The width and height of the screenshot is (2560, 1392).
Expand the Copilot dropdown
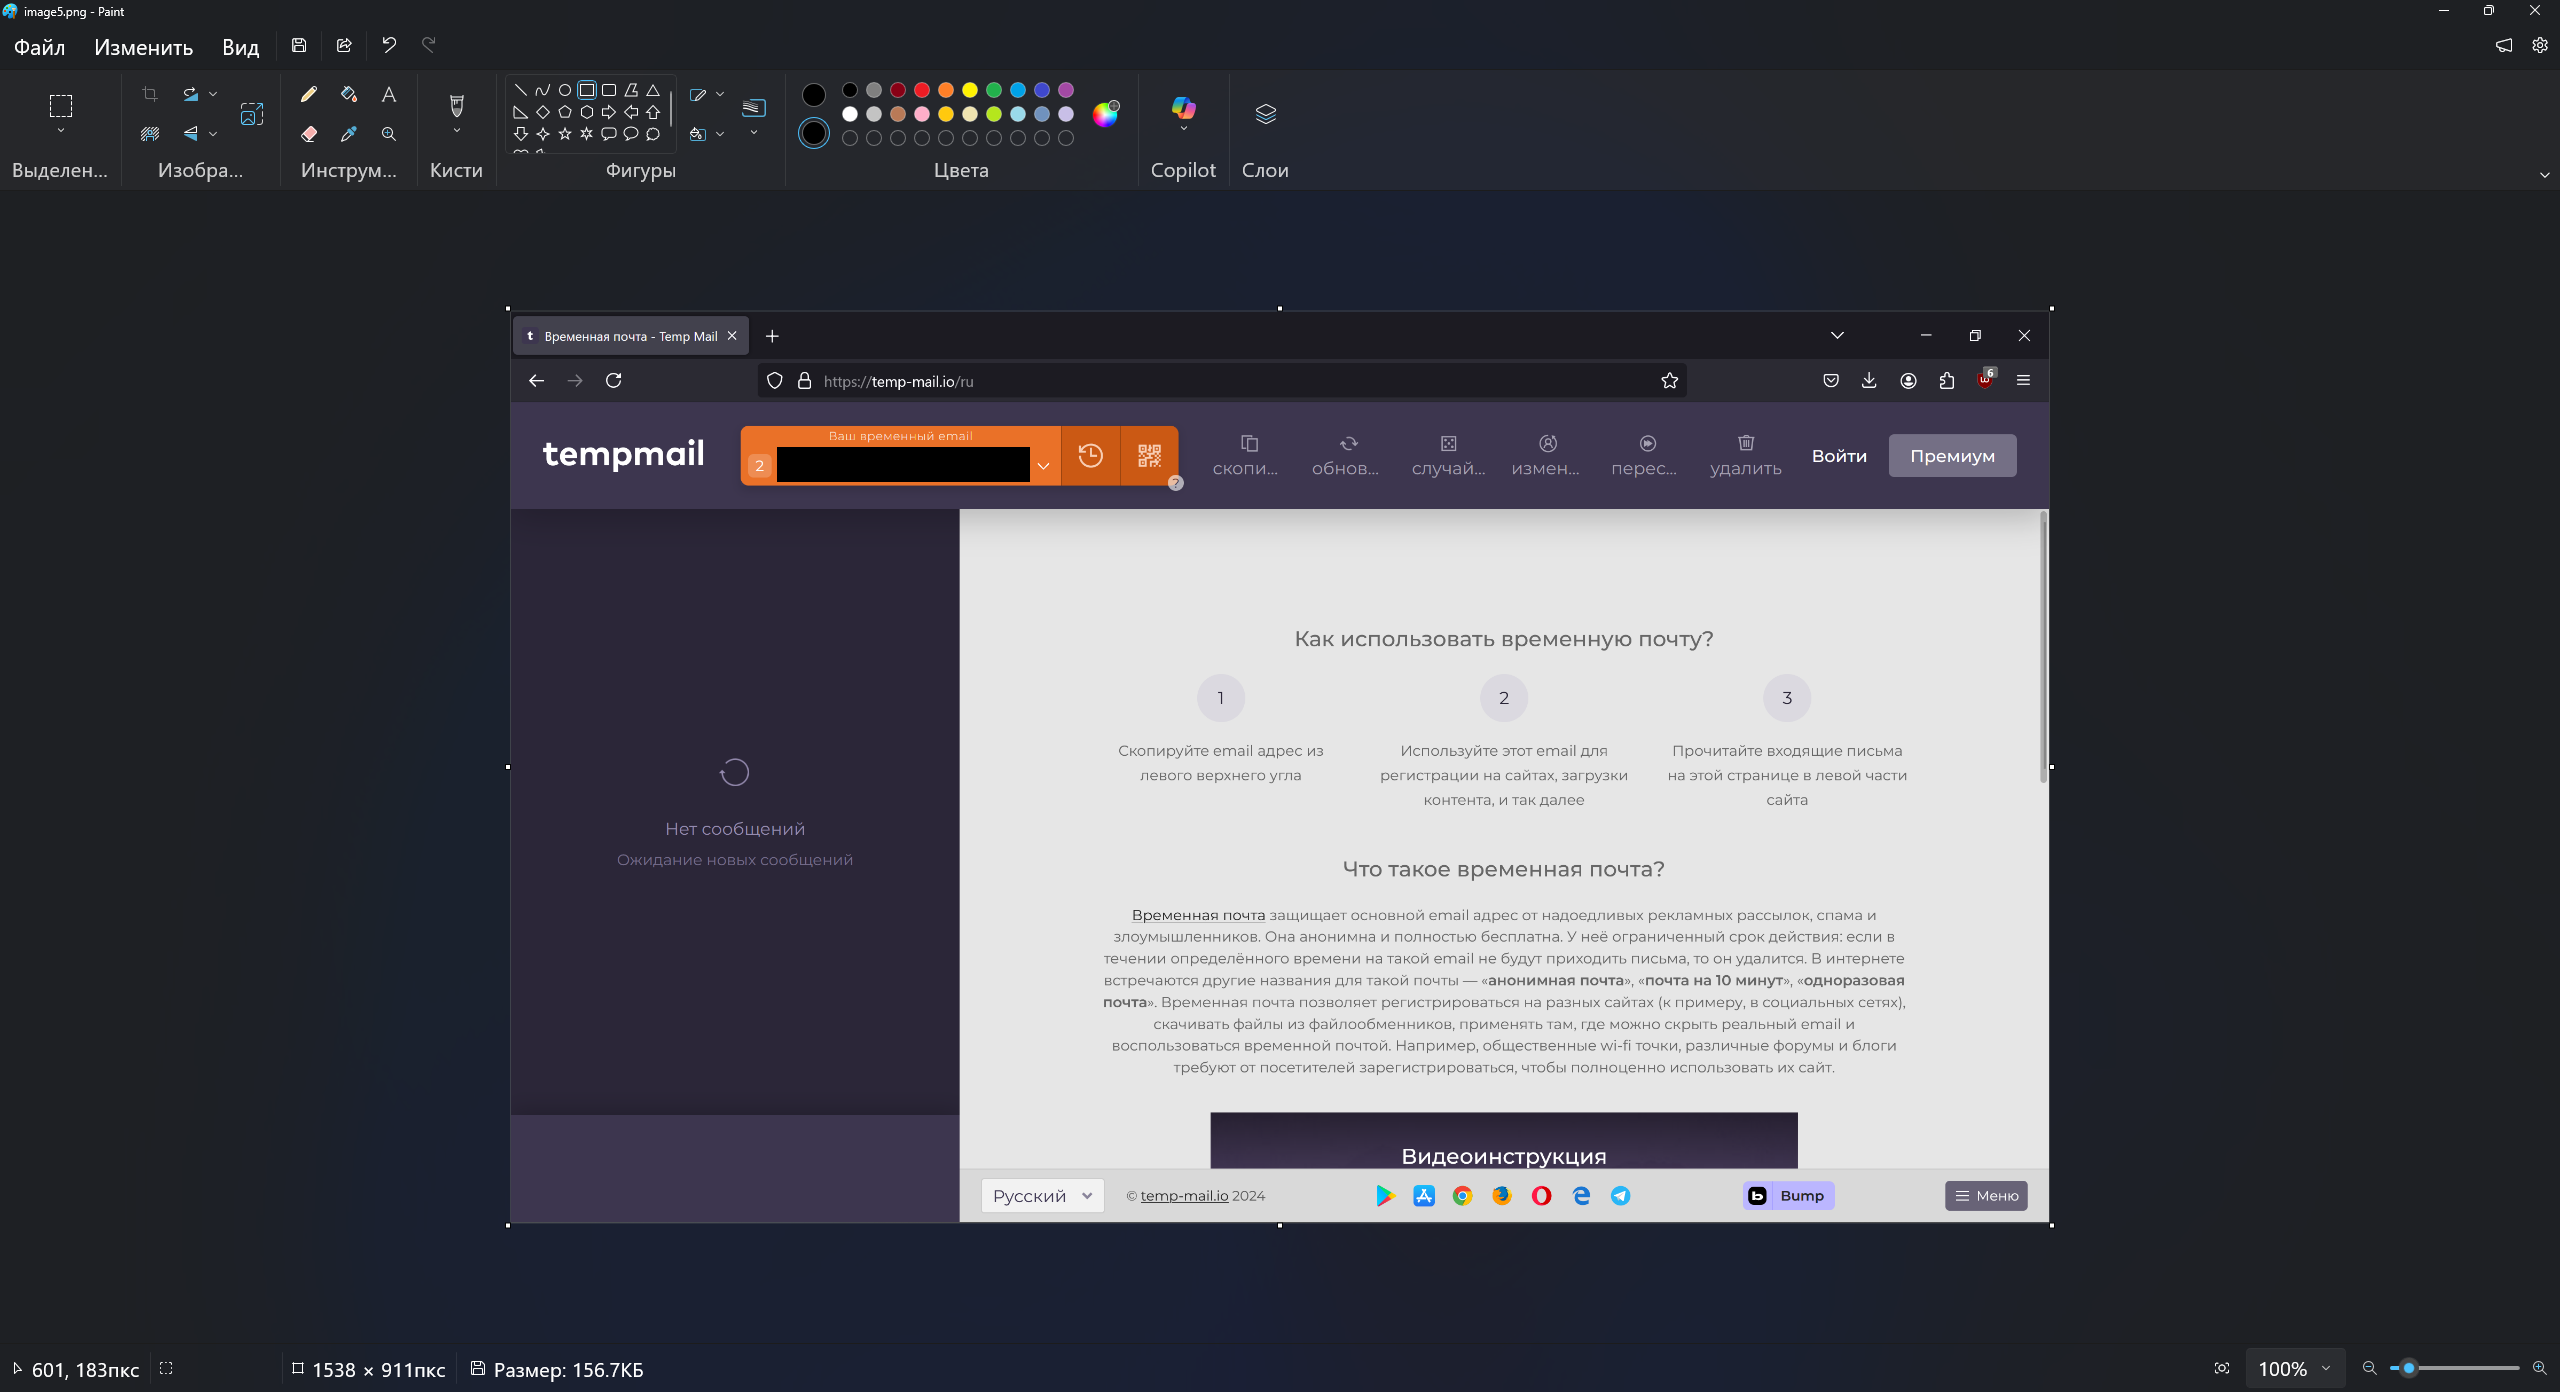(1184, 129)
